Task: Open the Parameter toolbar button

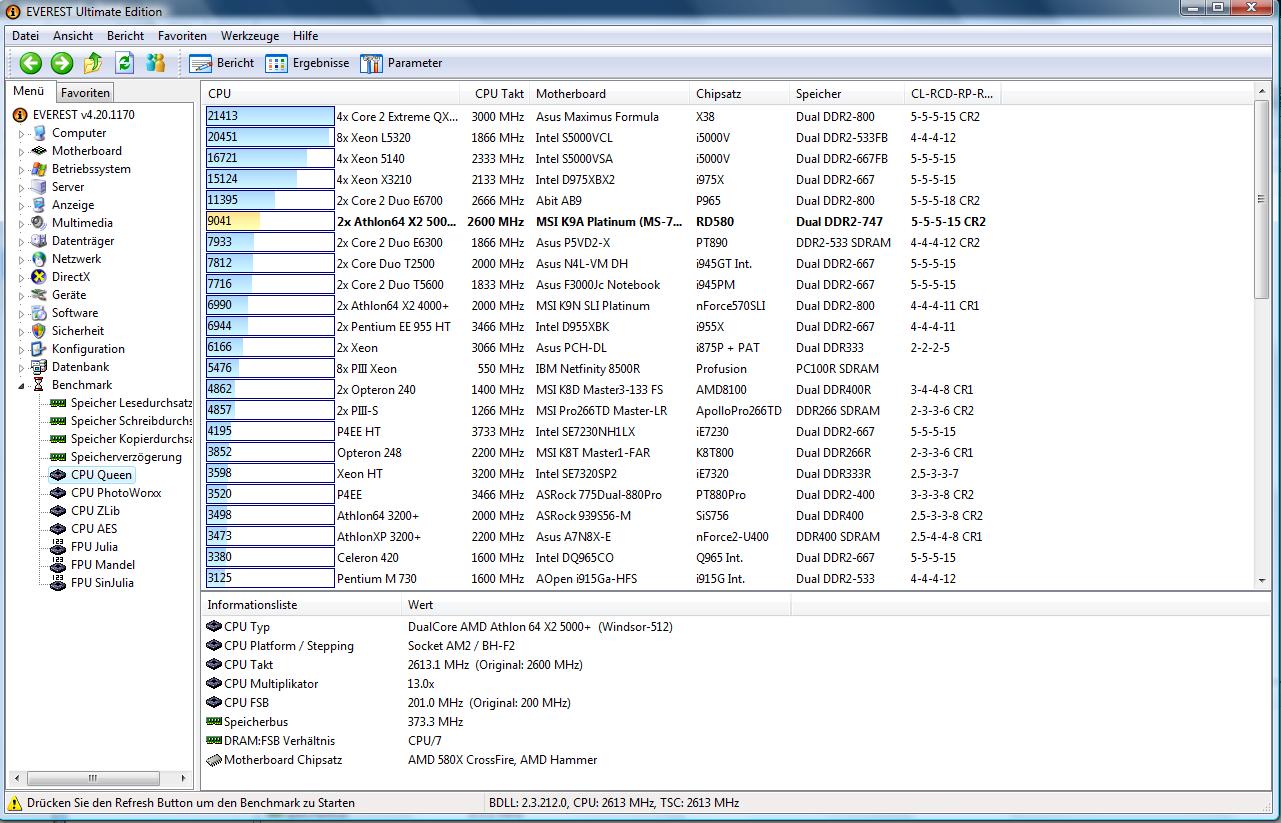Action: (x=401, y=63)
